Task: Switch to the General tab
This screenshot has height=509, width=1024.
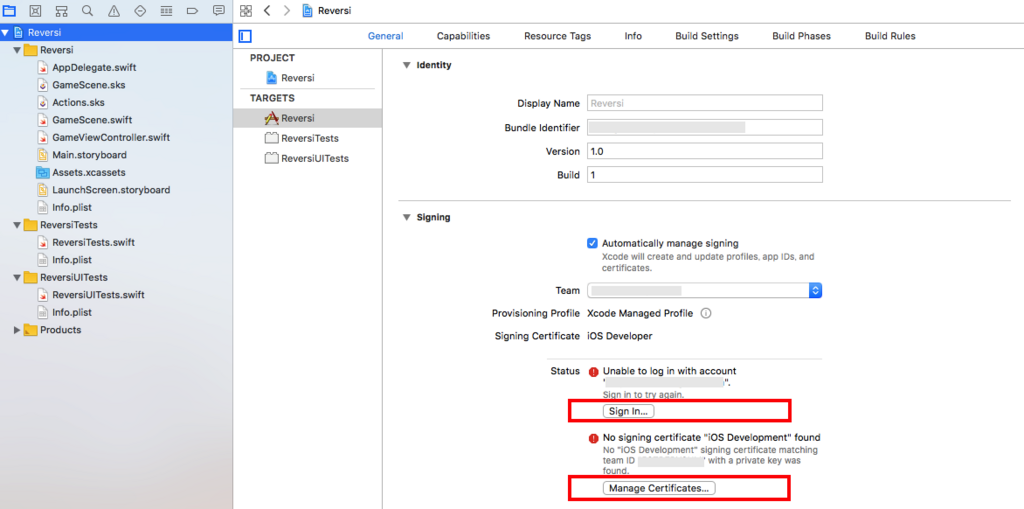Action: coord(385,36)
